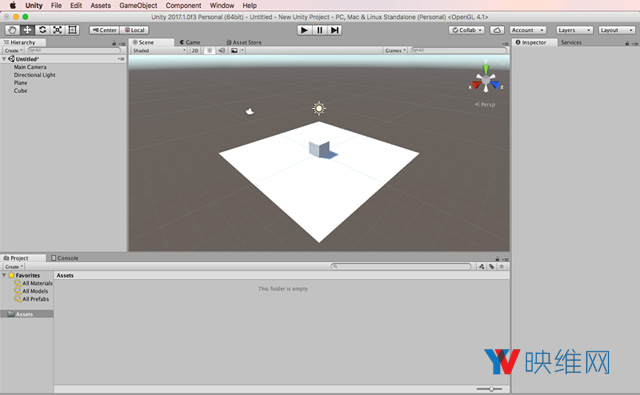Viewport: 640px width, 395px height.
Task: Select the Rotate tool
Action: pyautogui.click(x=42, y=30)
